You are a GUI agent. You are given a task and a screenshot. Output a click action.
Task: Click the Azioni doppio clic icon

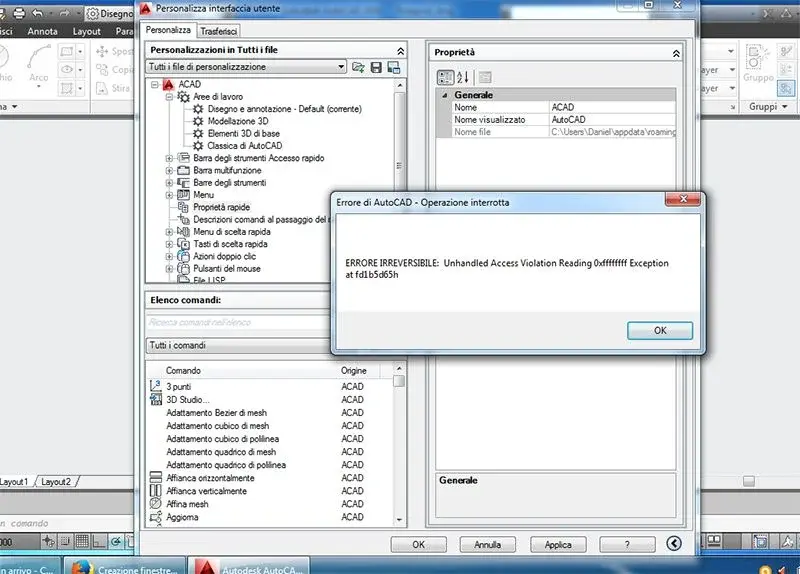[183, 256]
